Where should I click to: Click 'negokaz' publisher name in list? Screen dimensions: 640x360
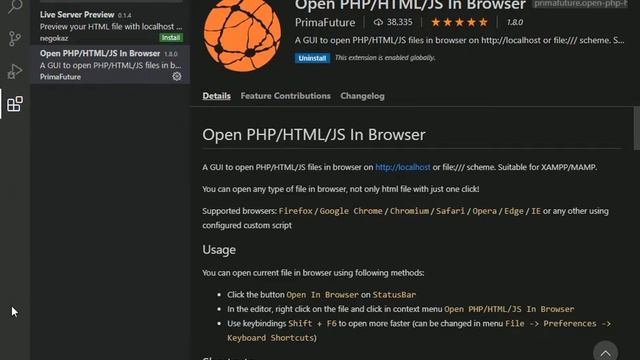[x=54, y=38]
